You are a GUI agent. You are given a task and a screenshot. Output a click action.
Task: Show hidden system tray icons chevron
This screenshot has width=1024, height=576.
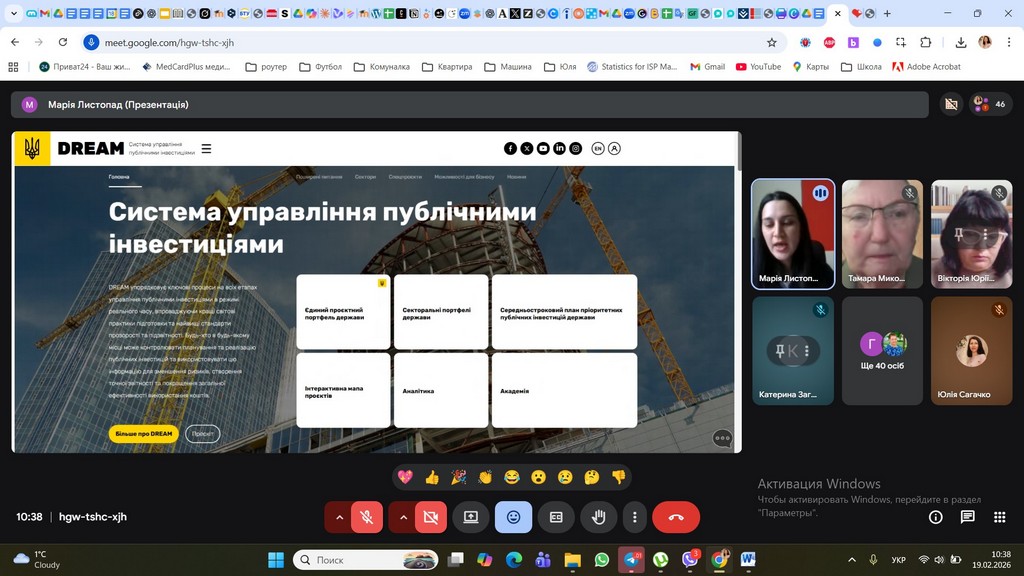[x=852, y=560]
